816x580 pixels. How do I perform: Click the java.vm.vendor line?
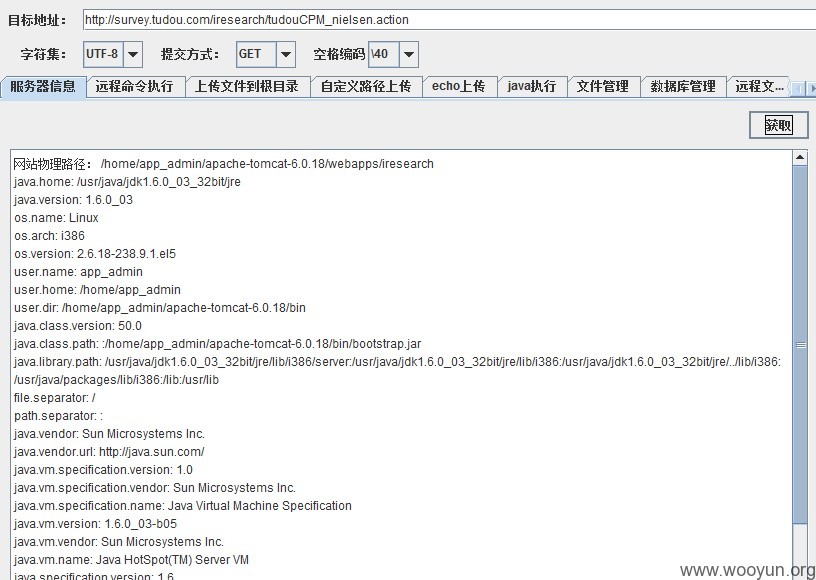point(119,542)
